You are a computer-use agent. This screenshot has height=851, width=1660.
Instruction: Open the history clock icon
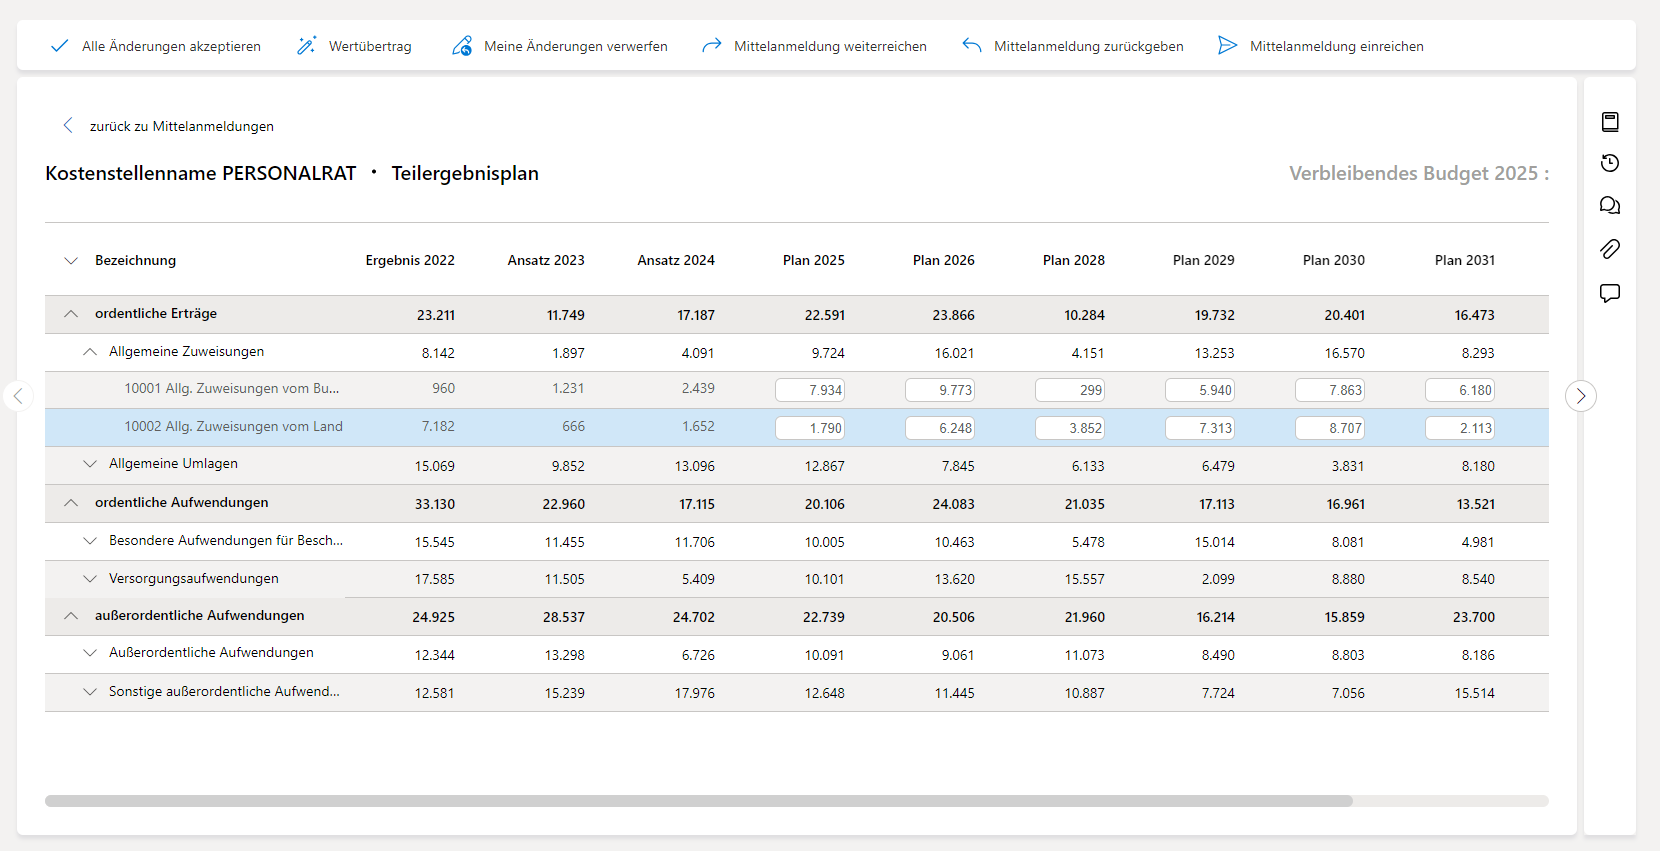pyautogui.click(x=1610, y=164)
